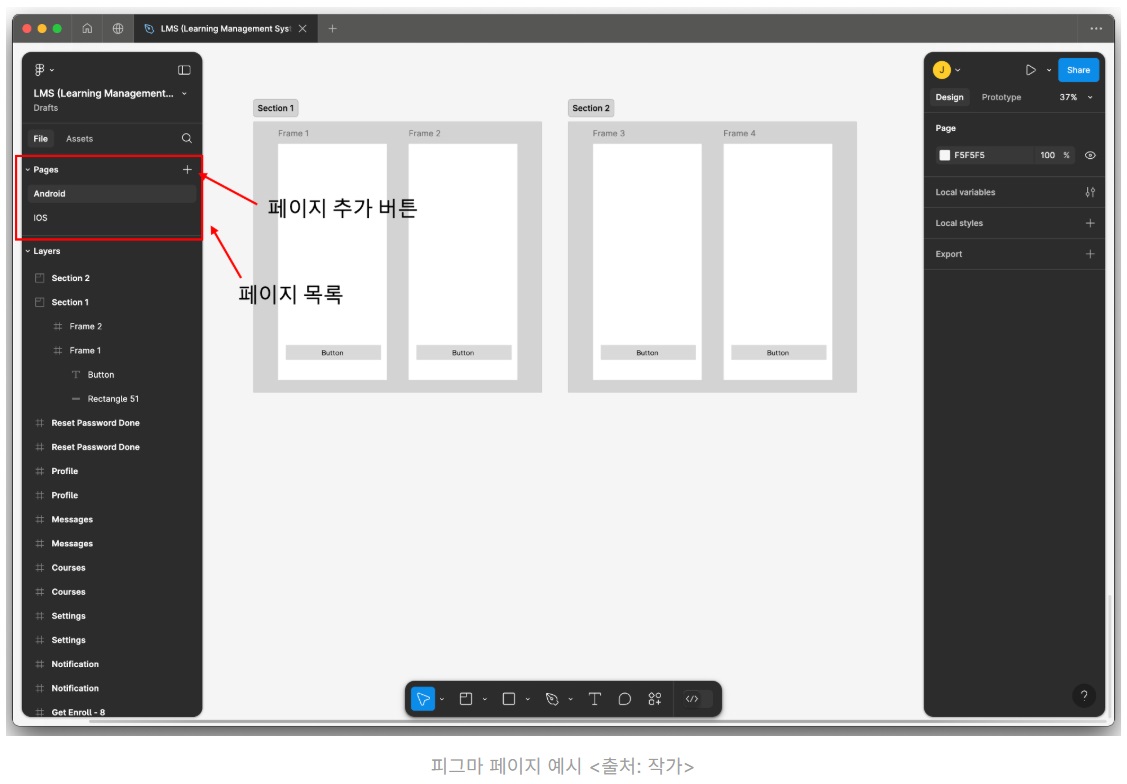The height and width of the screenshot is (784, 1127).
Task: Switch to the Prototype tab
Action: click(1001, 97)
